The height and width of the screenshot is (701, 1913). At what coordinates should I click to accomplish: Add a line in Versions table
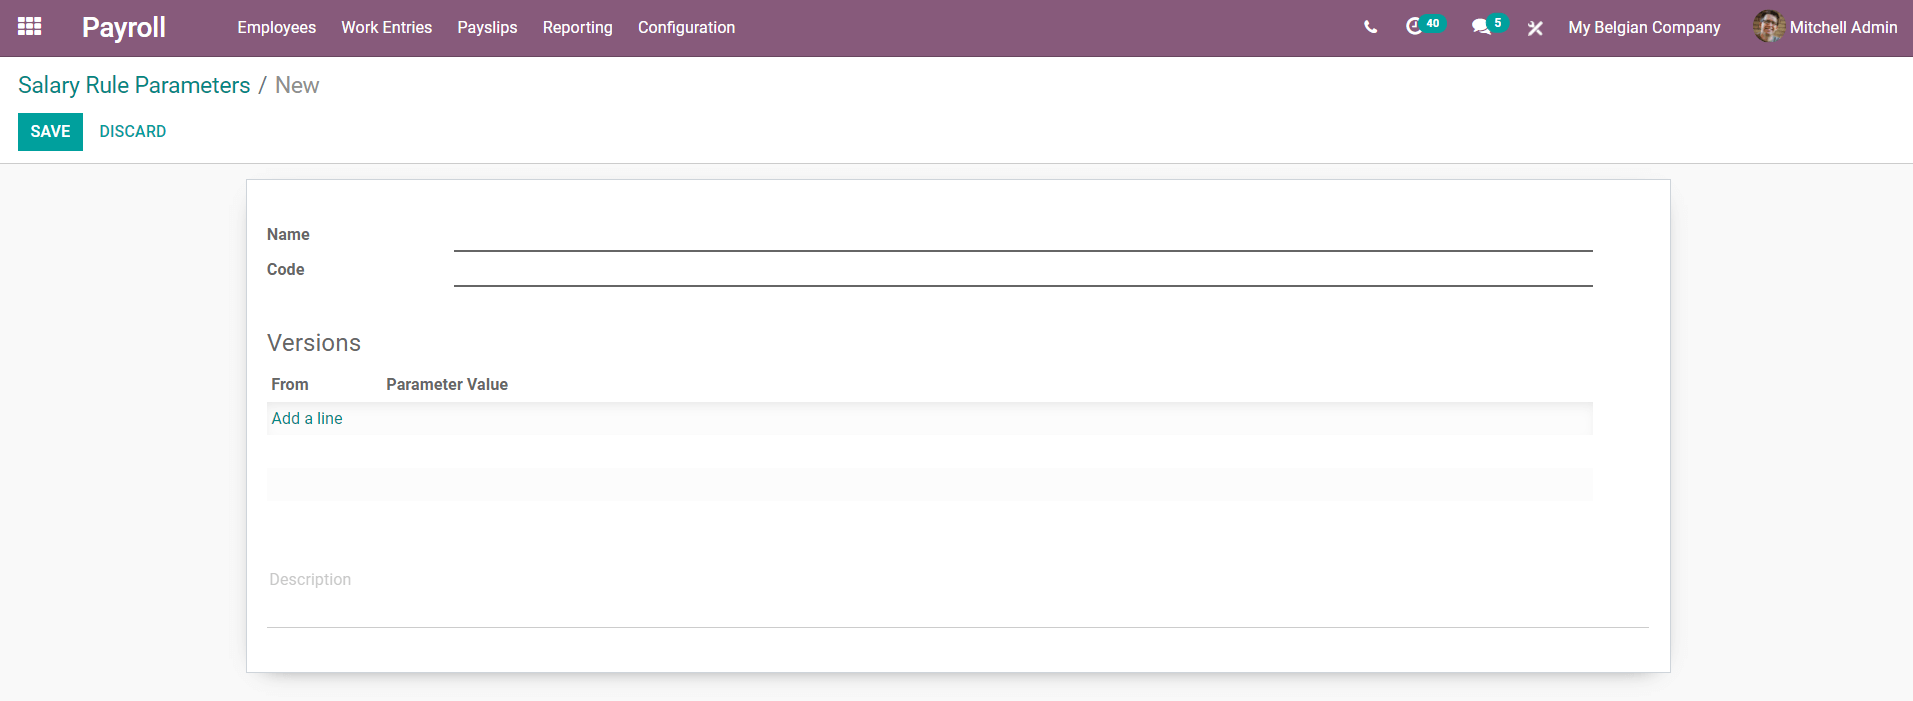[307, 419]
